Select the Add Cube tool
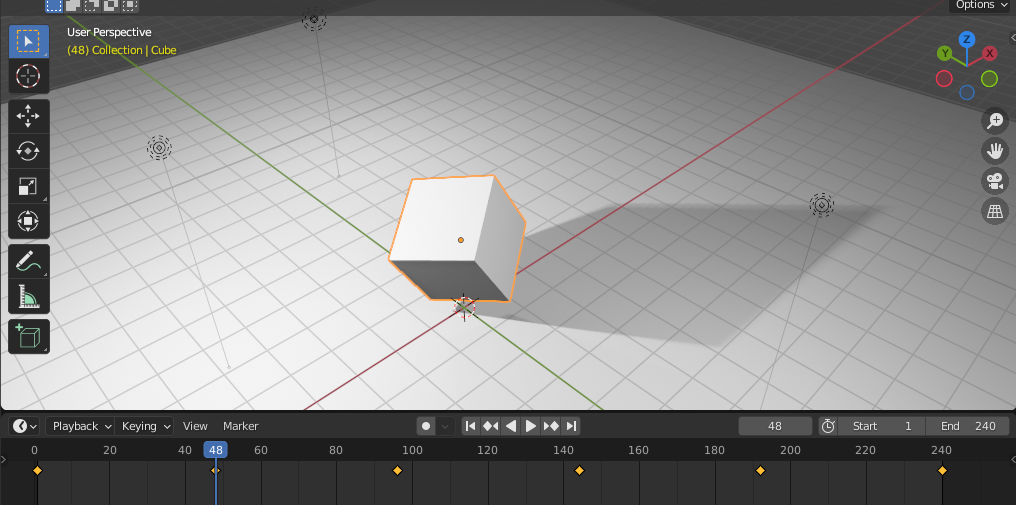1016x505 pixels. [x=29, y=336]
